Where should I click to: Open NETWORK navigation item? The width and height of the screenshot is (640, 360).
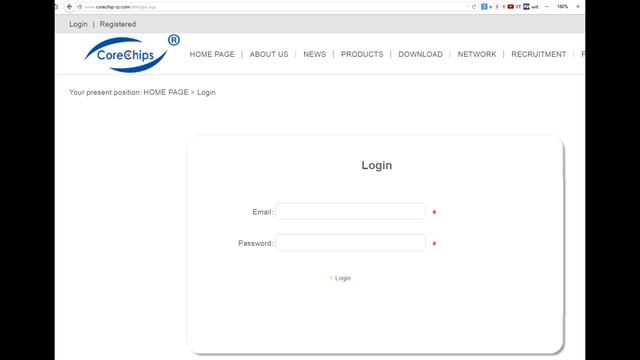click(x=477, y=54)
